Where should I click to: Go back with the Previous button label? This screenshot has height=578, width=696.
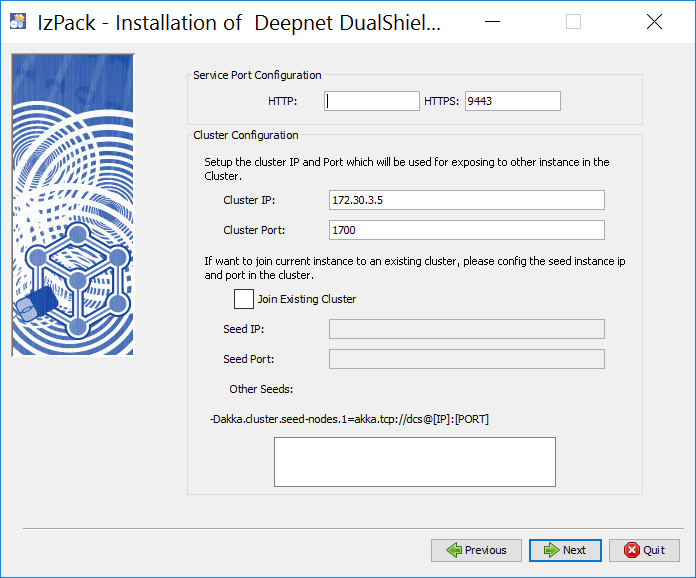485,550
